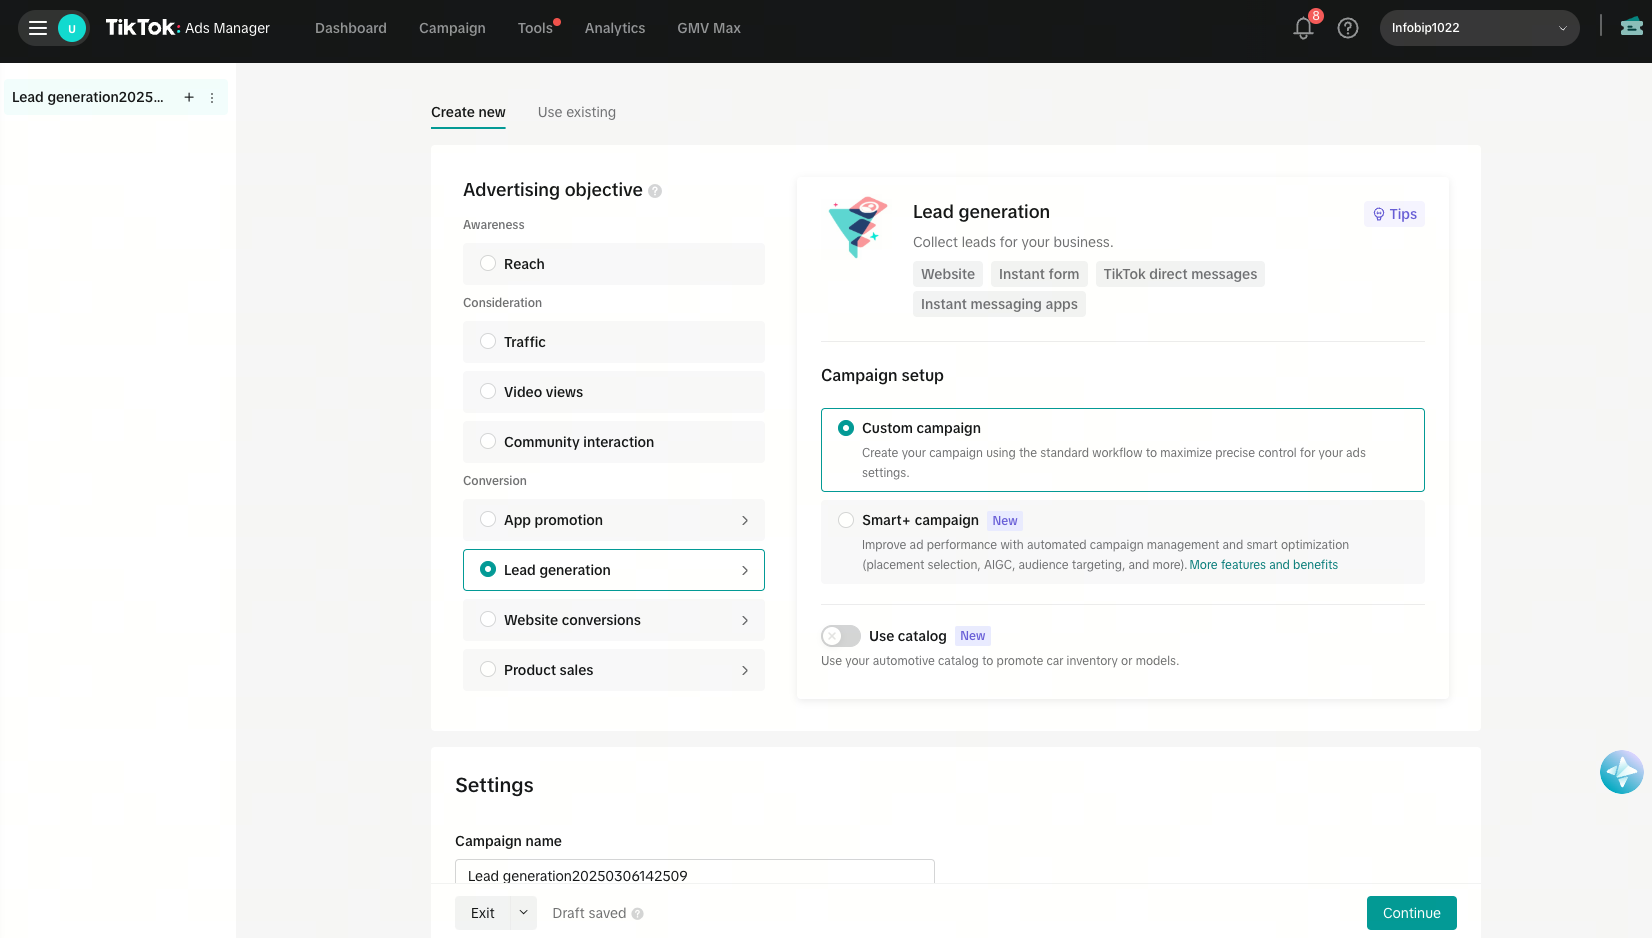Enable the Use catalog toggle
Image resolution: width=1652 pixels, height=938 pixels.
[x=840, y=636]
